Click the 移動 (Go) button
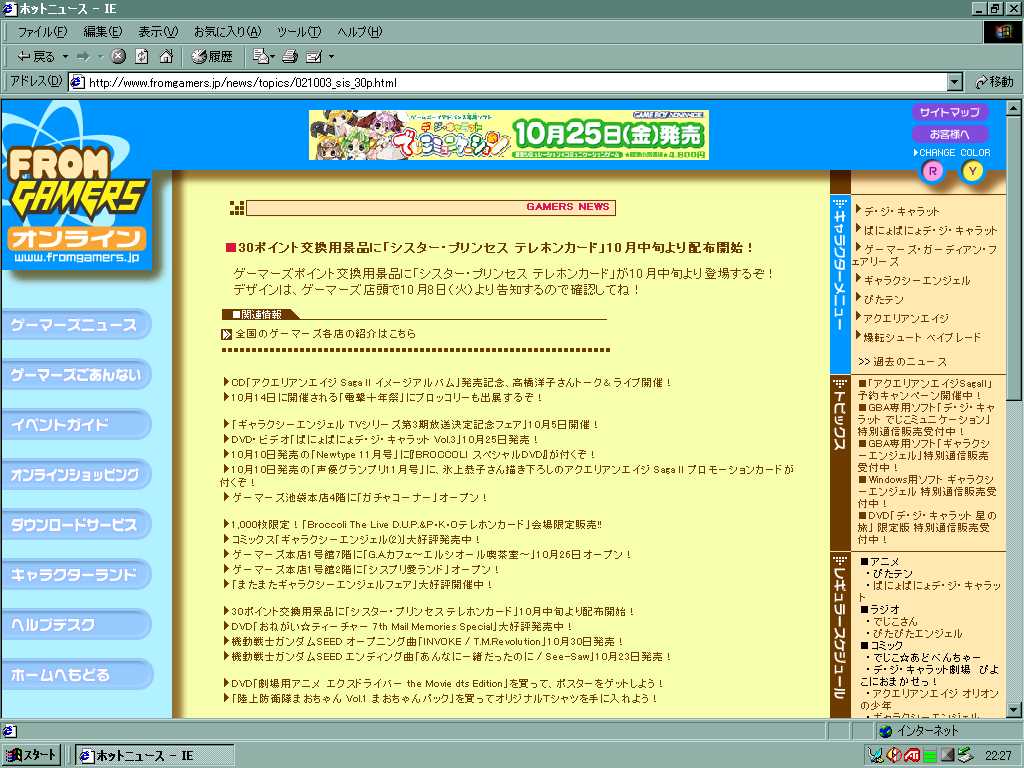1024x768 pixels. (994, 82)
